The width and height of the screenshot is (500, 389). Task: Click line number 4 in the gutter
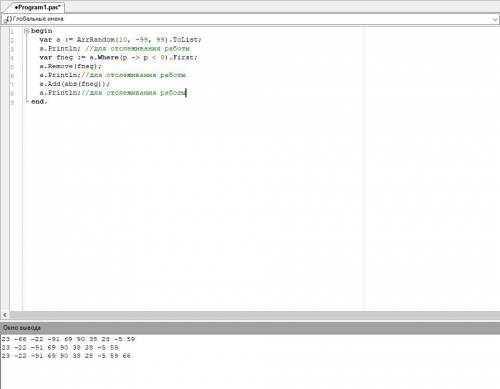(x=12, y=58)
